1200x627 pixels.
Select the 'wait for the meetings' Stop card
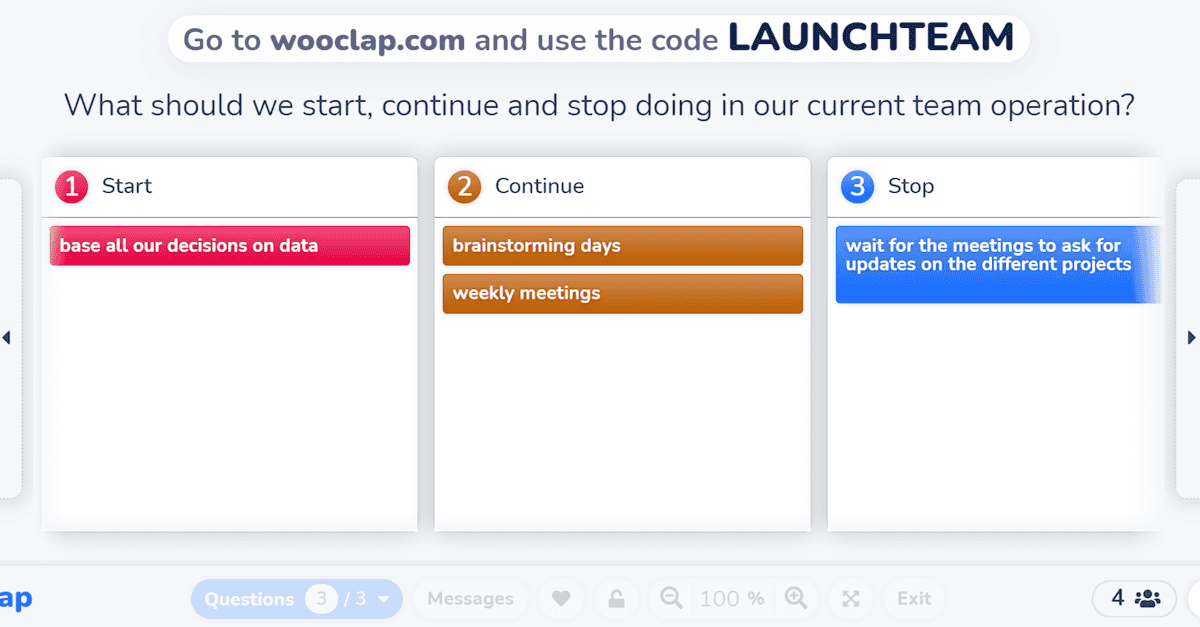click(999, 265)
